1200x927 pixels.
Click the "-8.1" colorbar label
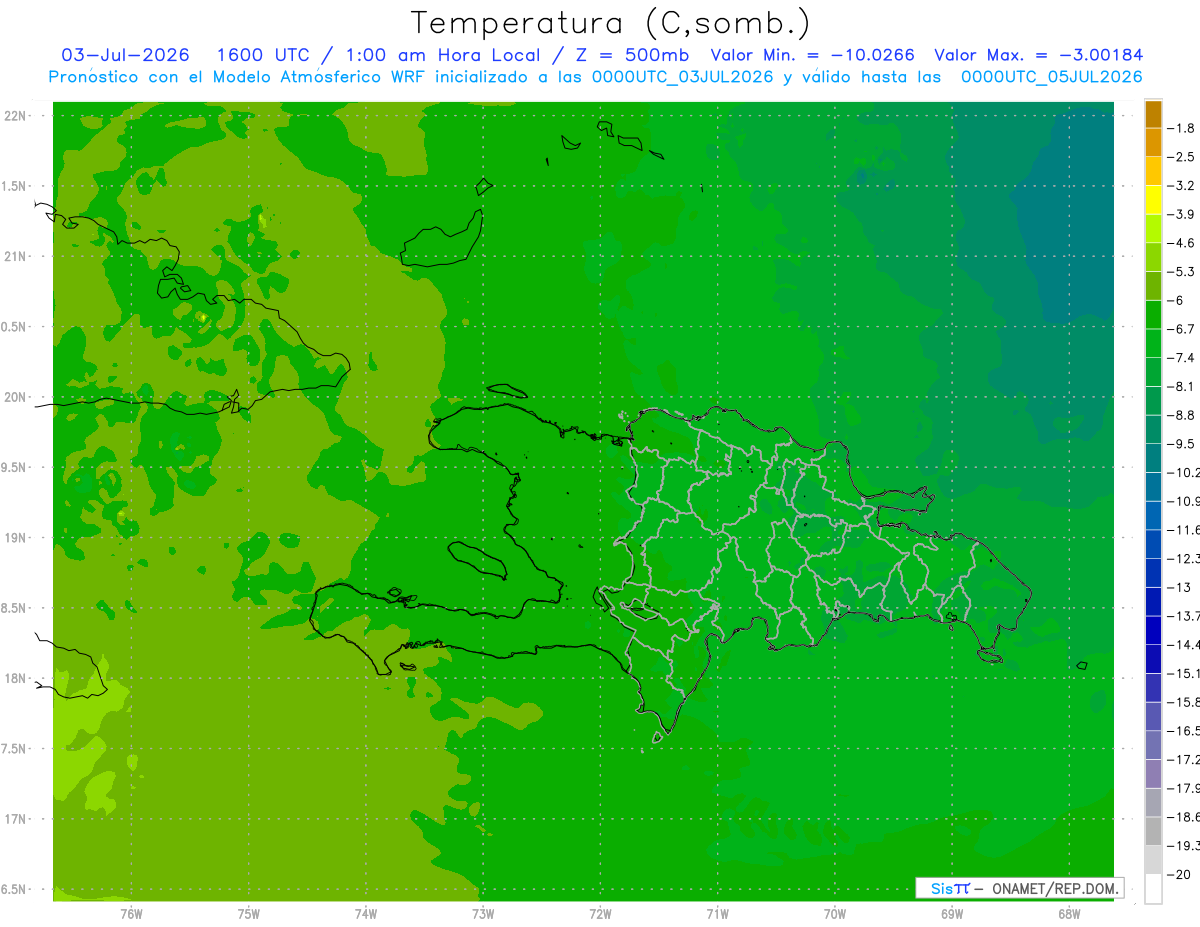(x=1183, y=386)
